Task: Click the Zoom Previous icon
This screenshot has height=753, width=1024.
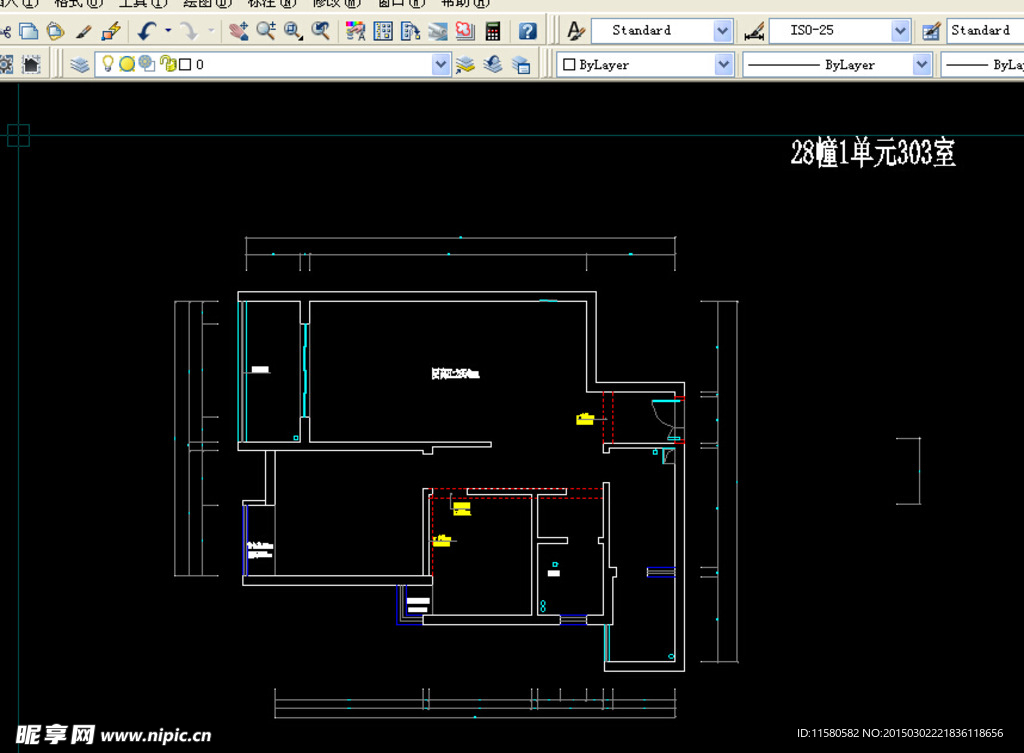Action: [321, 31]
